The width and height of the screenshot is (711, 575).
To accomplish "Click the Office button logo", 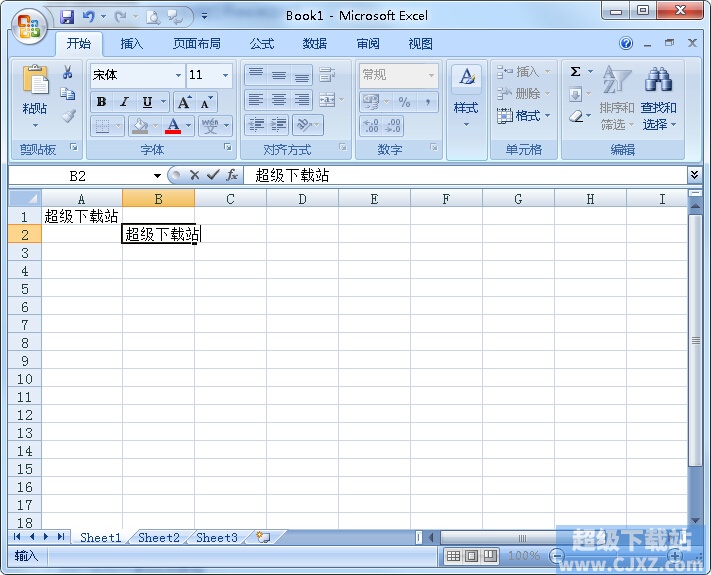I will [x=29, y=25].
